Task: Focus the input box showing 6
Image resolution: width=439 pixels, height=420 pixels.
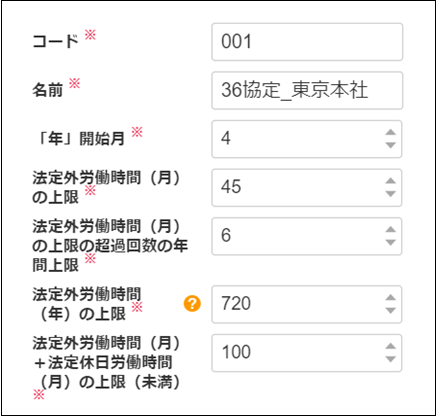Action: (307, 236)
